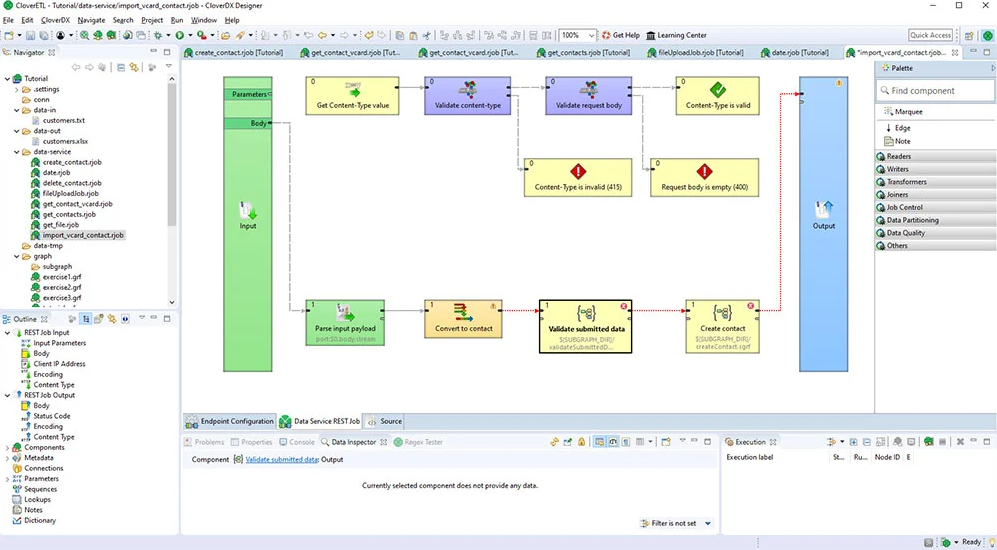997x550 pixels.
Task: Switch to create_contact.rjob editor tab
Action: pos(234,53)
